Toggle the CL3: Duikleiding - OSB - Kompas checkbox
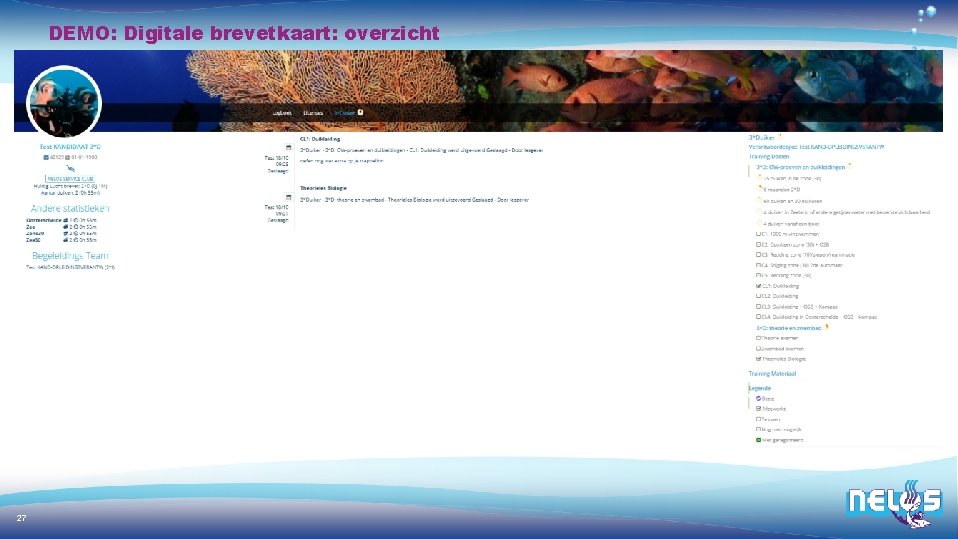Image resolution: width=958 pixels, height=539 pixels. pos(759,307)
